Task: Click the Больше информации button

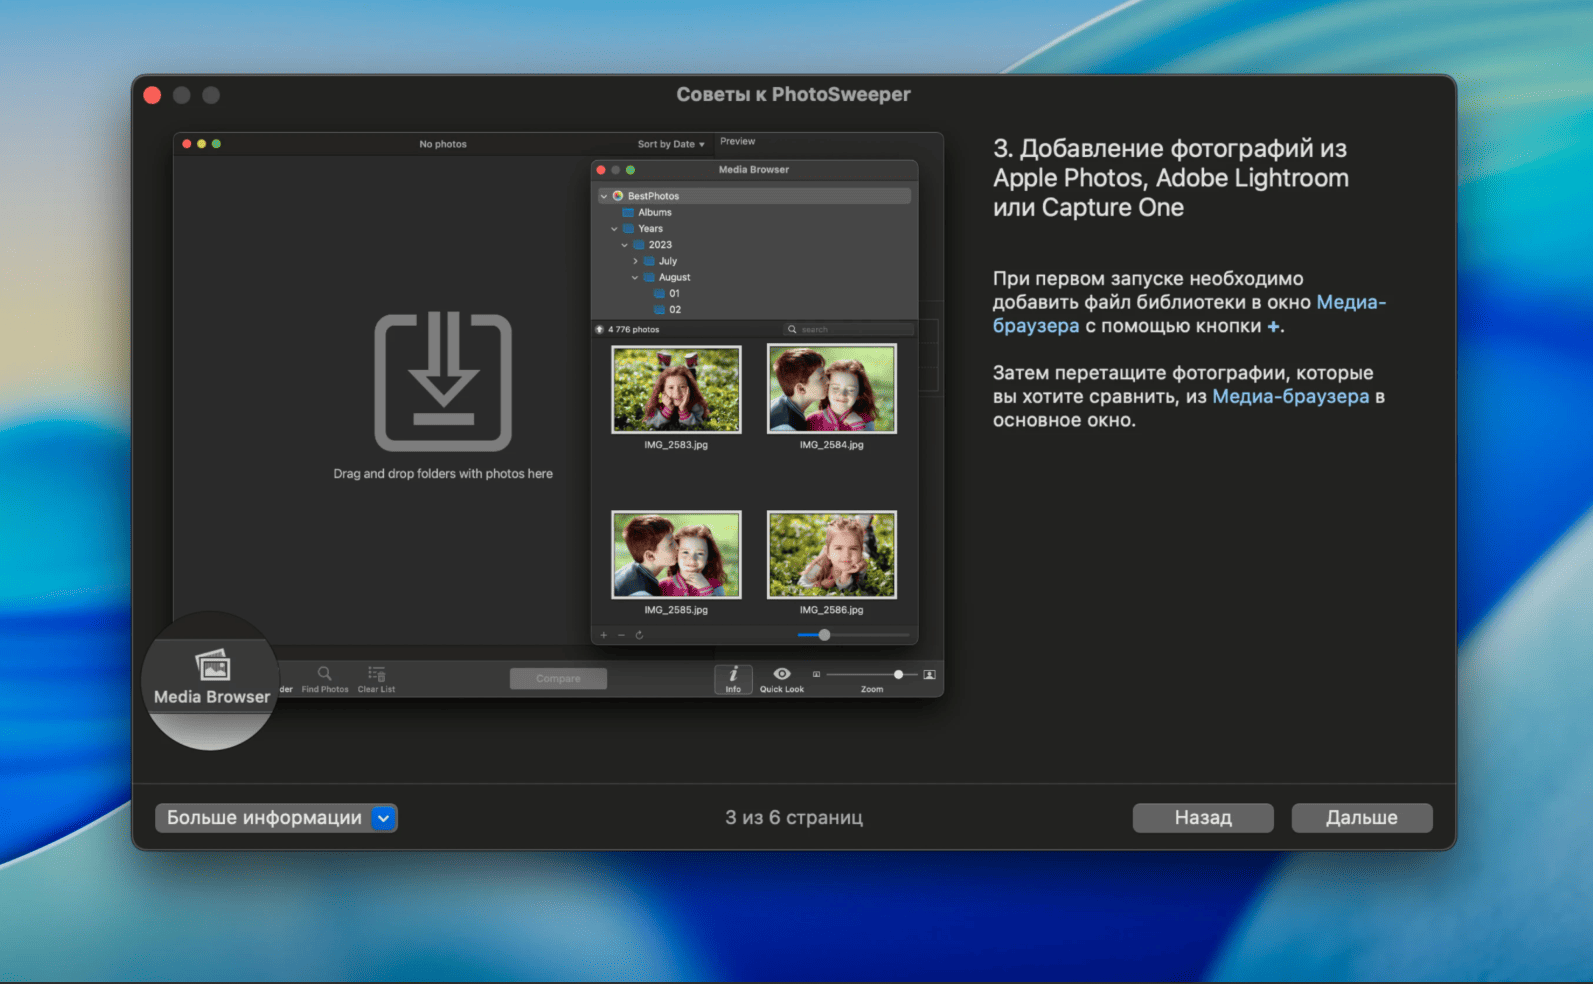Action: 276,818
